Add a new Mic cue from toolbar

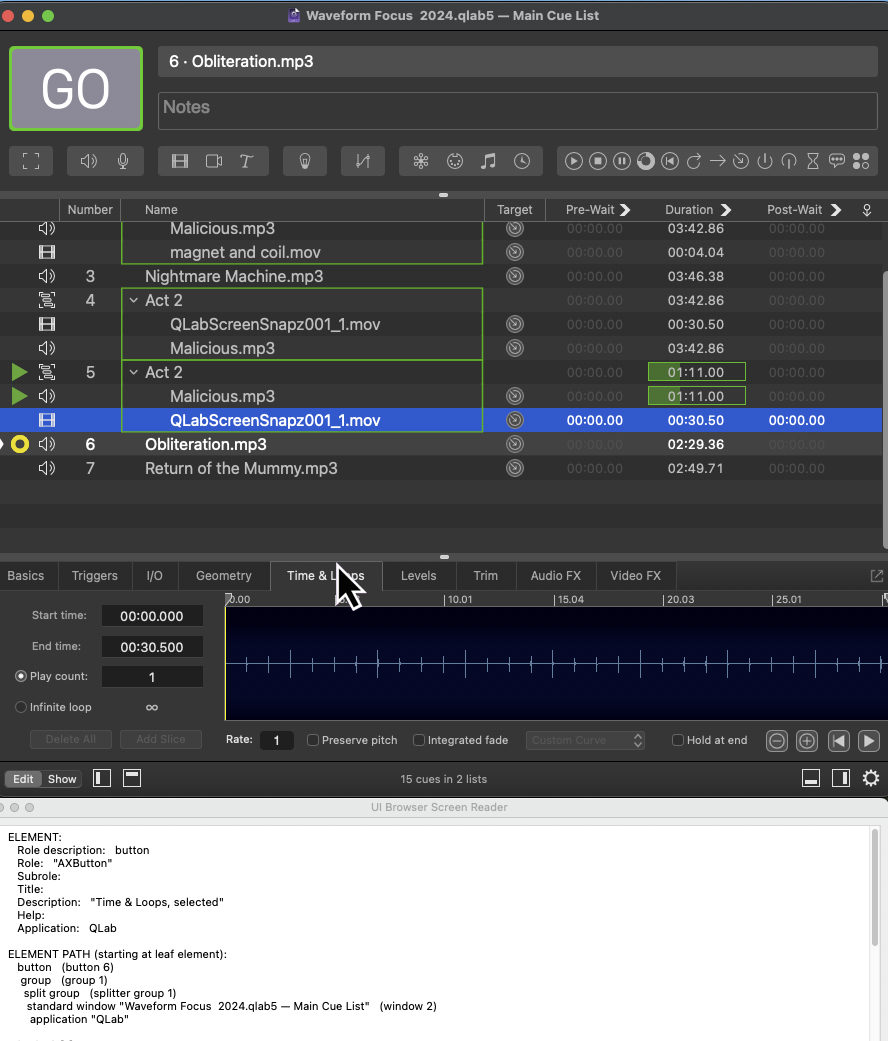[x=123, y=161]
